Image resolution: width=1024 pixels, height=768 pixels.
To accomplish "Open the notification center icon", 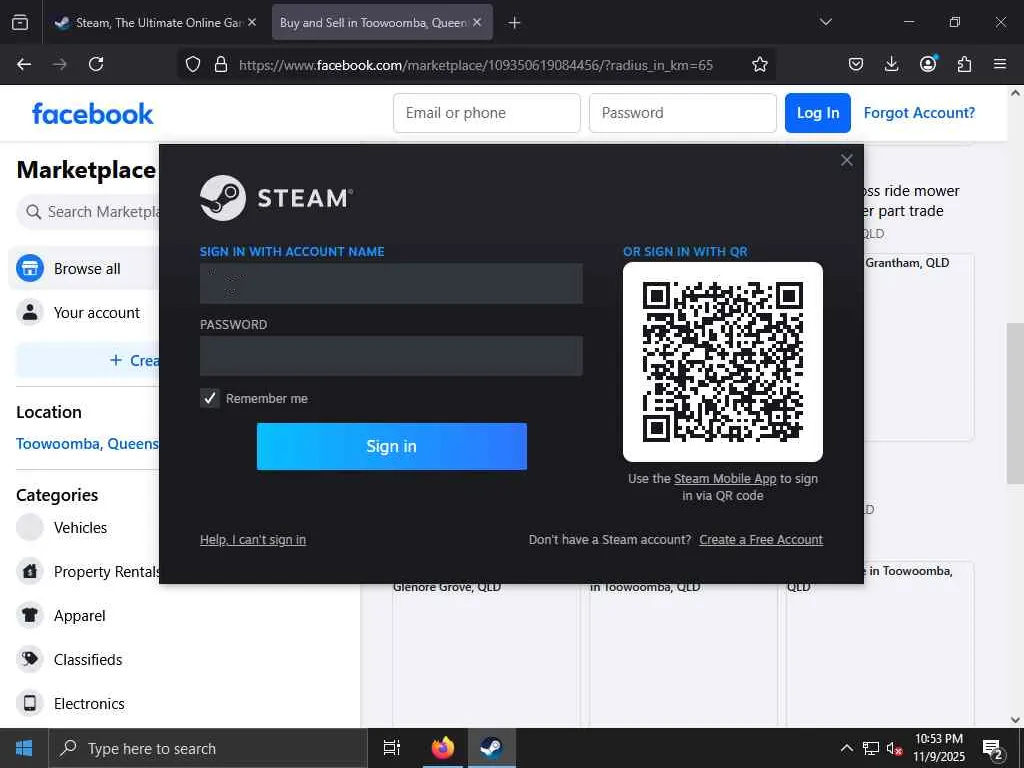I will click(x=993, y=749).
